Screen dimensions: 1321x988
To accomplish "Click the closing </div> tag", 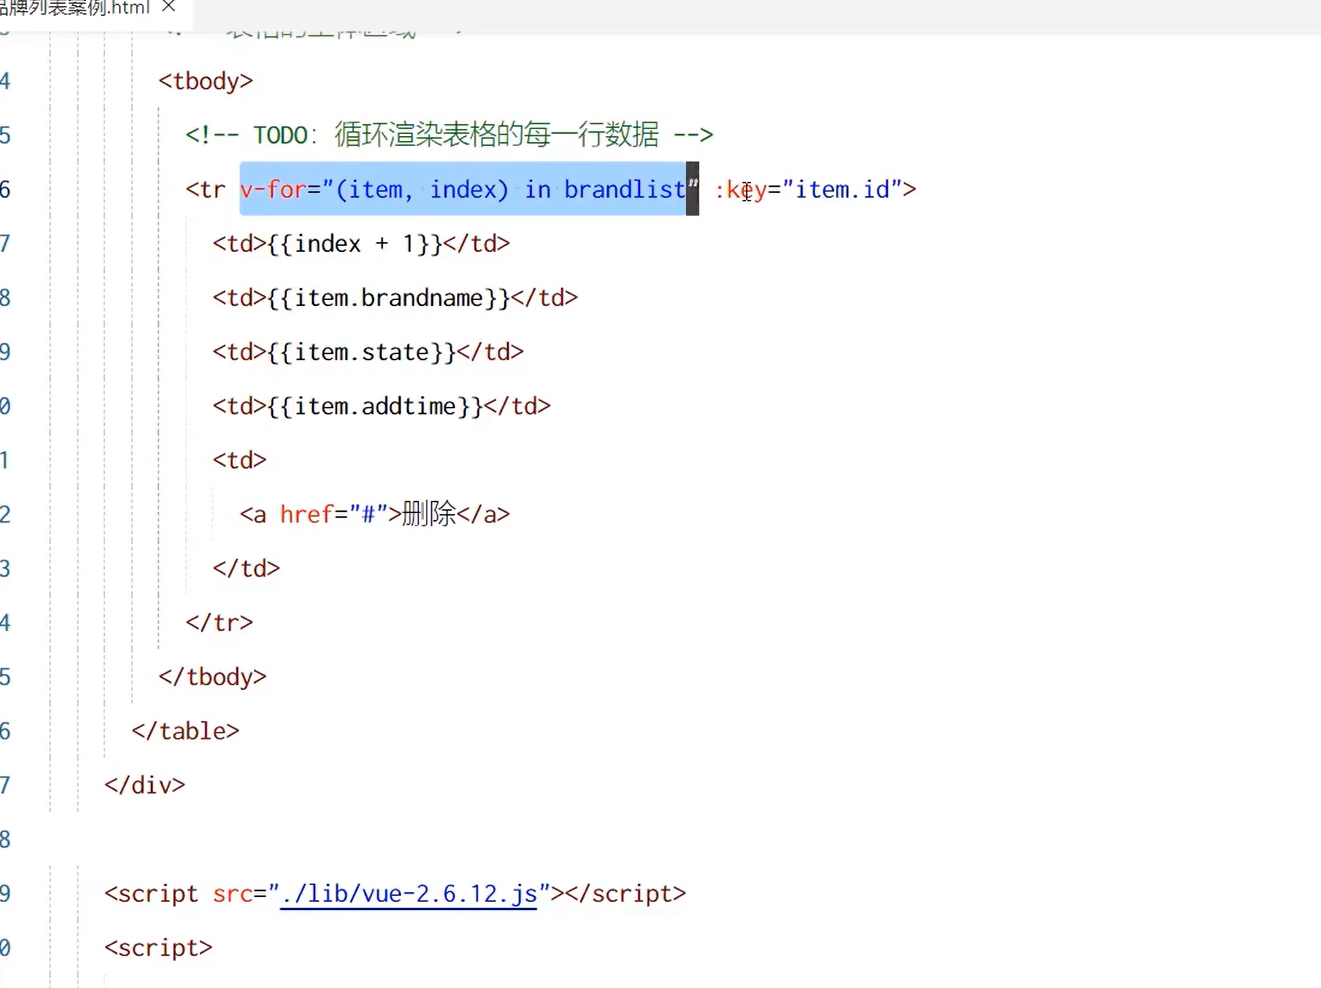I will pos(145,785).
